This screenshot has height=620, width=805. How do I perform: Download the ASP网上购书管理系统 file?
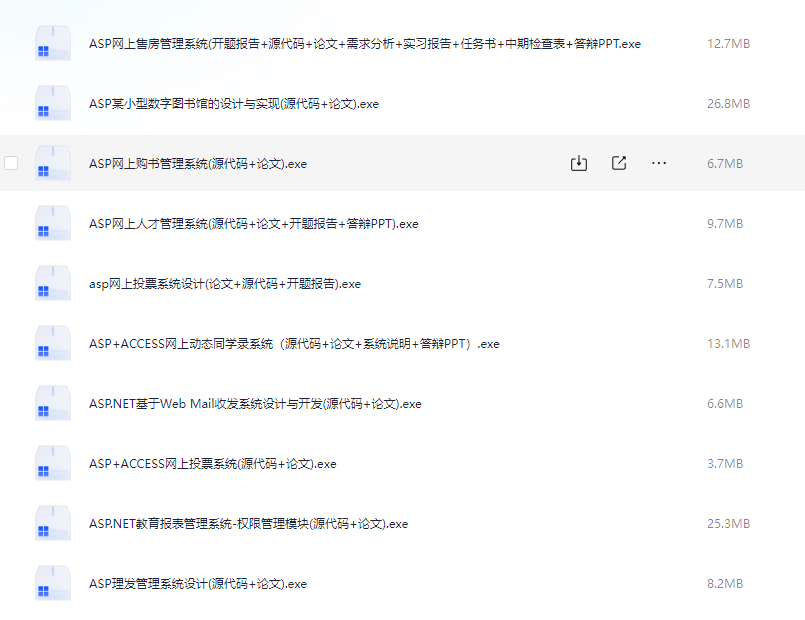[578, 163]
